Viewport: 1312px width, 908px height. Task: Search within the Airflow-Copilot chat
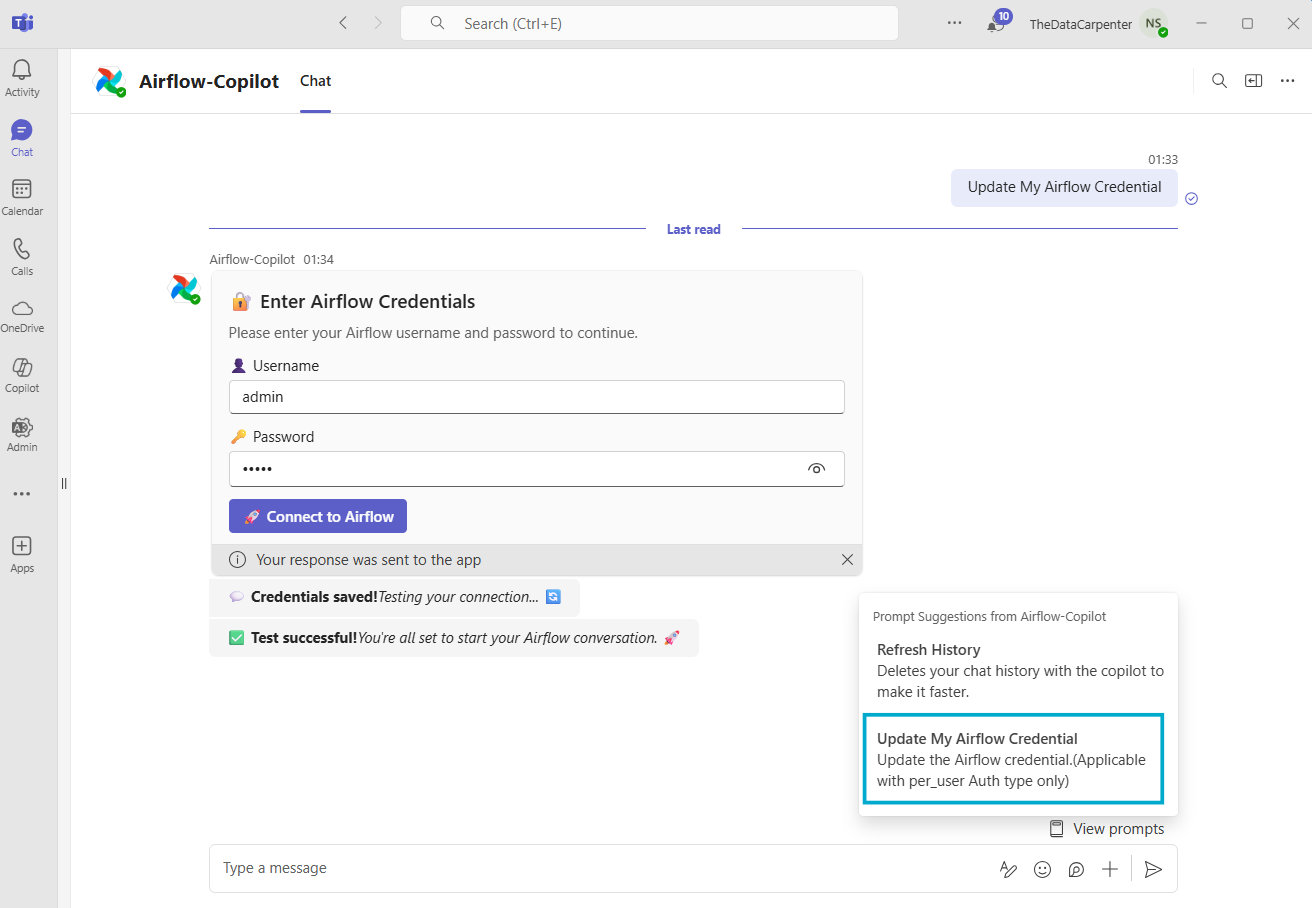pyautogui.click(x=1219, y=81)
